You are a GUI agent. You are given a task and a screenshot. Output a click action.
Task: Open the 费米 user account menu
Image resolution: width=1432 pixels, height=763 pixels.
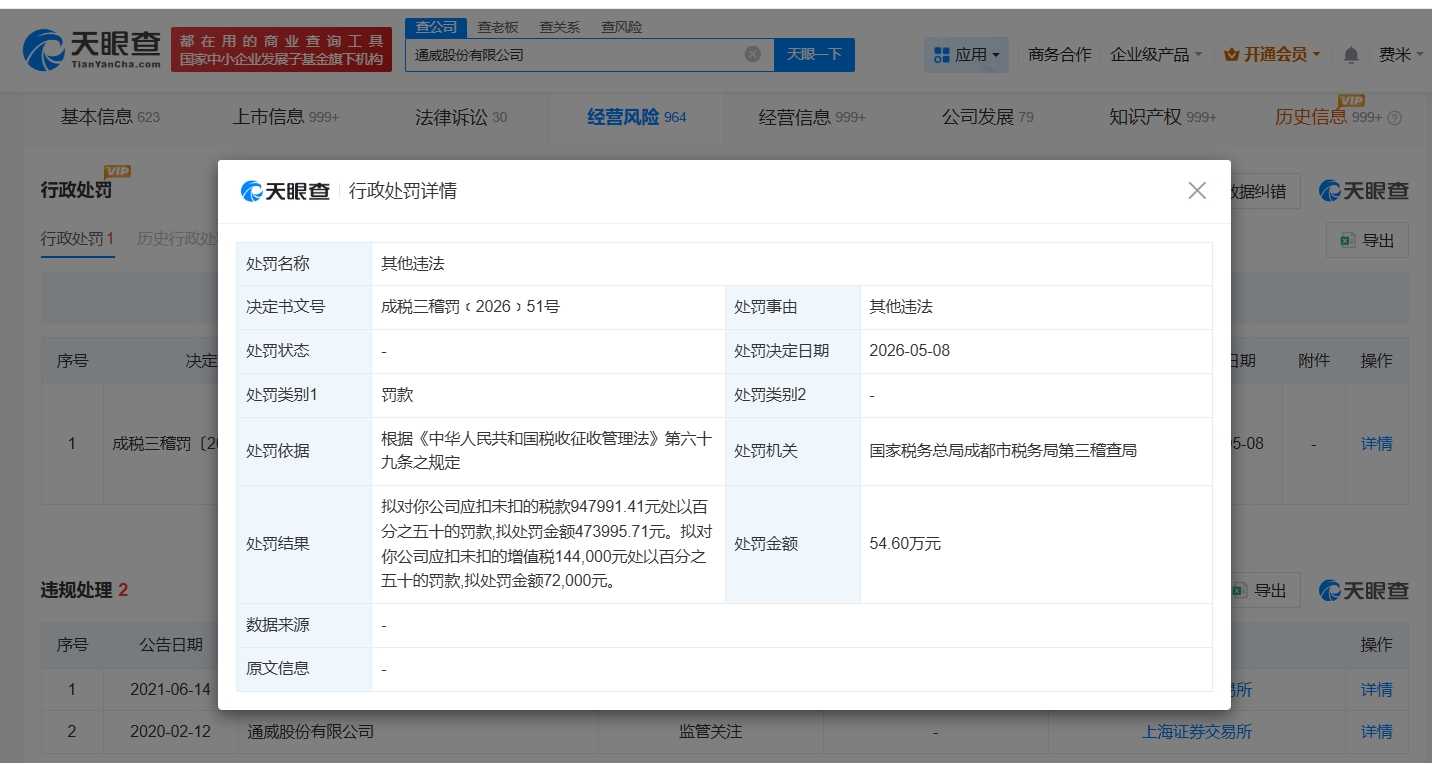(1401, 54)
